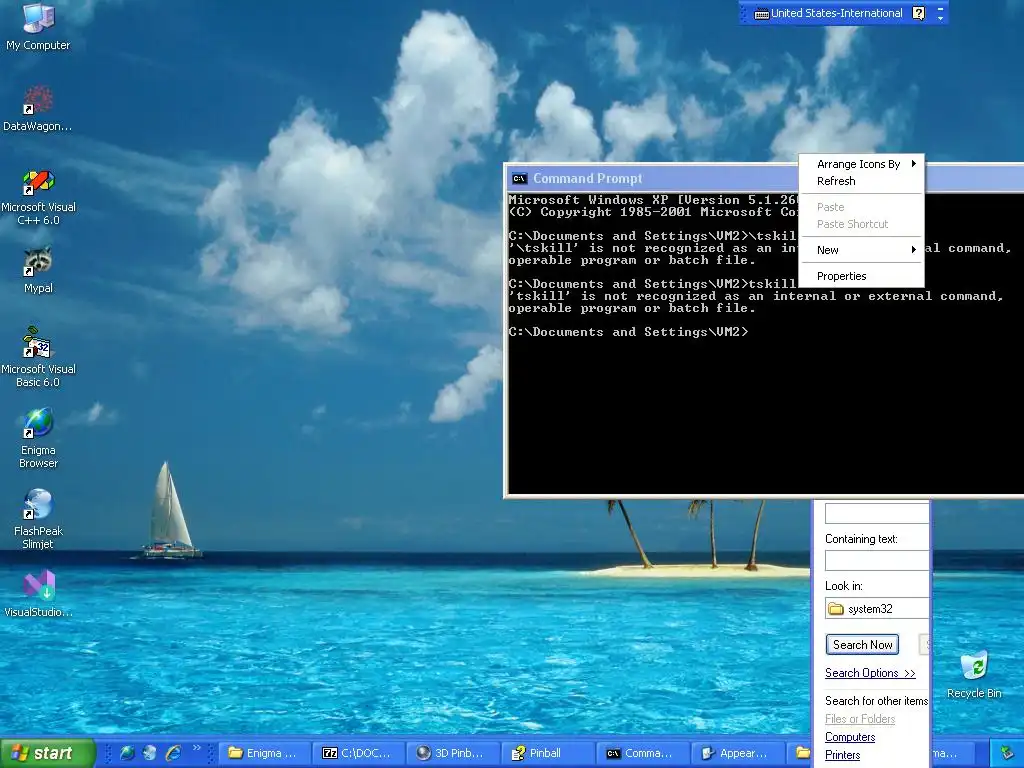1024x768 pixels.
Task: Open the DataWagon desktop shortcut
Action: 38,109
